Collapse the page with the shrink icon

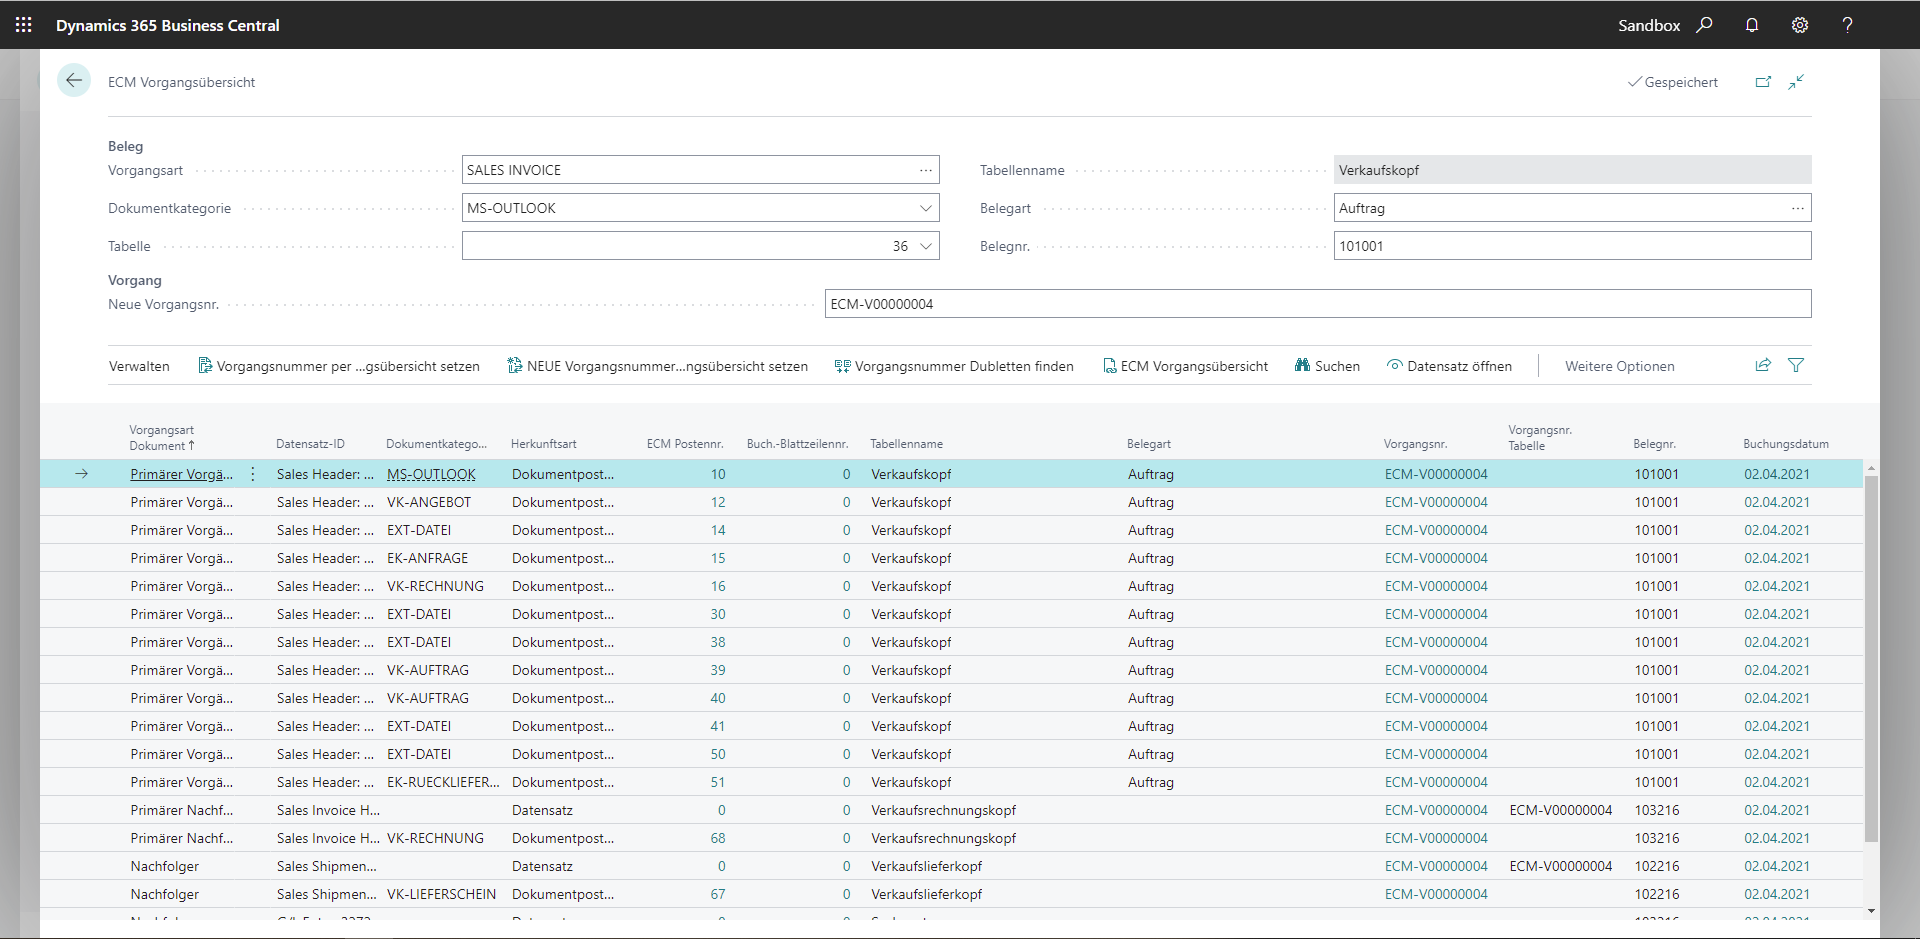click(1797, 82)
